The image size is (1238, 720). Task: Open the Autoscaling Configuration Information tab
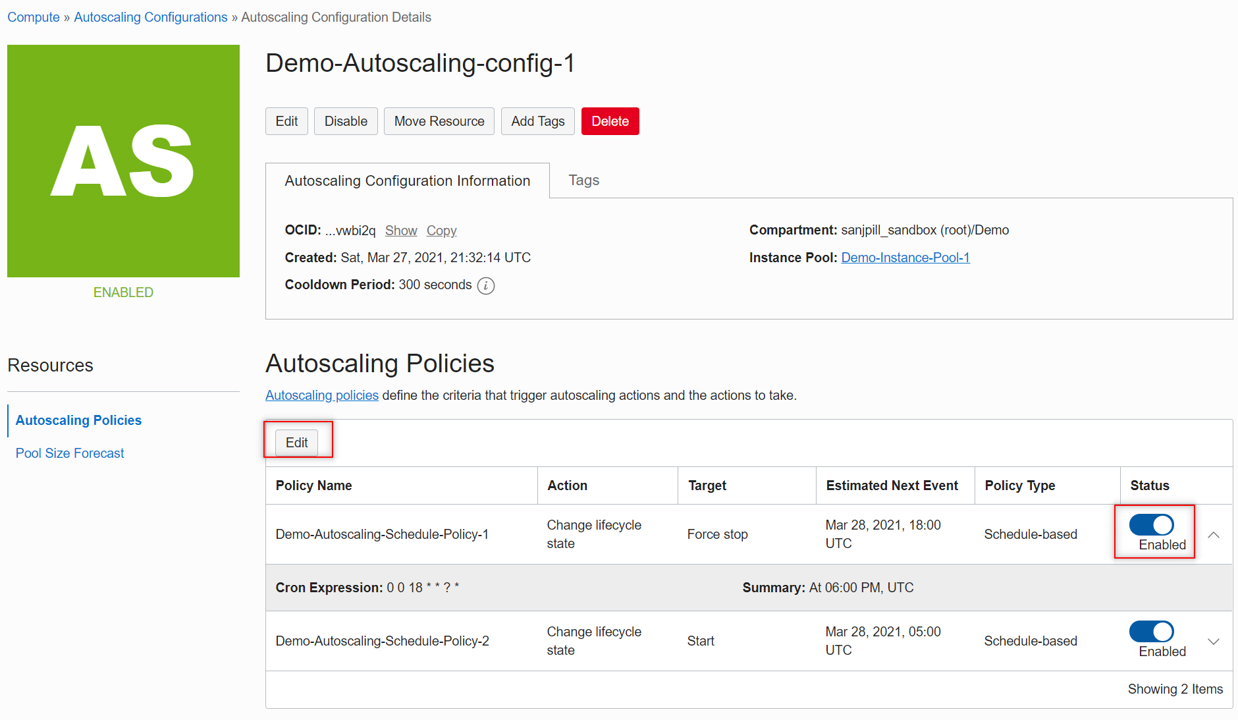[408, 180]
